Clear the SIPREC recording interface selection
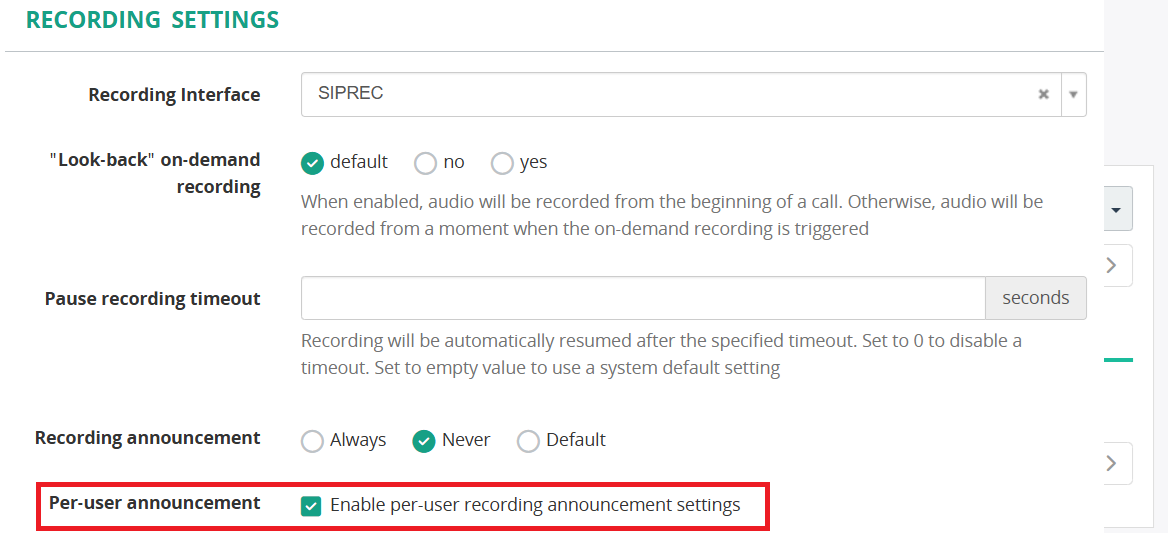Viewport: 1168px width, 544px height. [x=1043, y=94]
